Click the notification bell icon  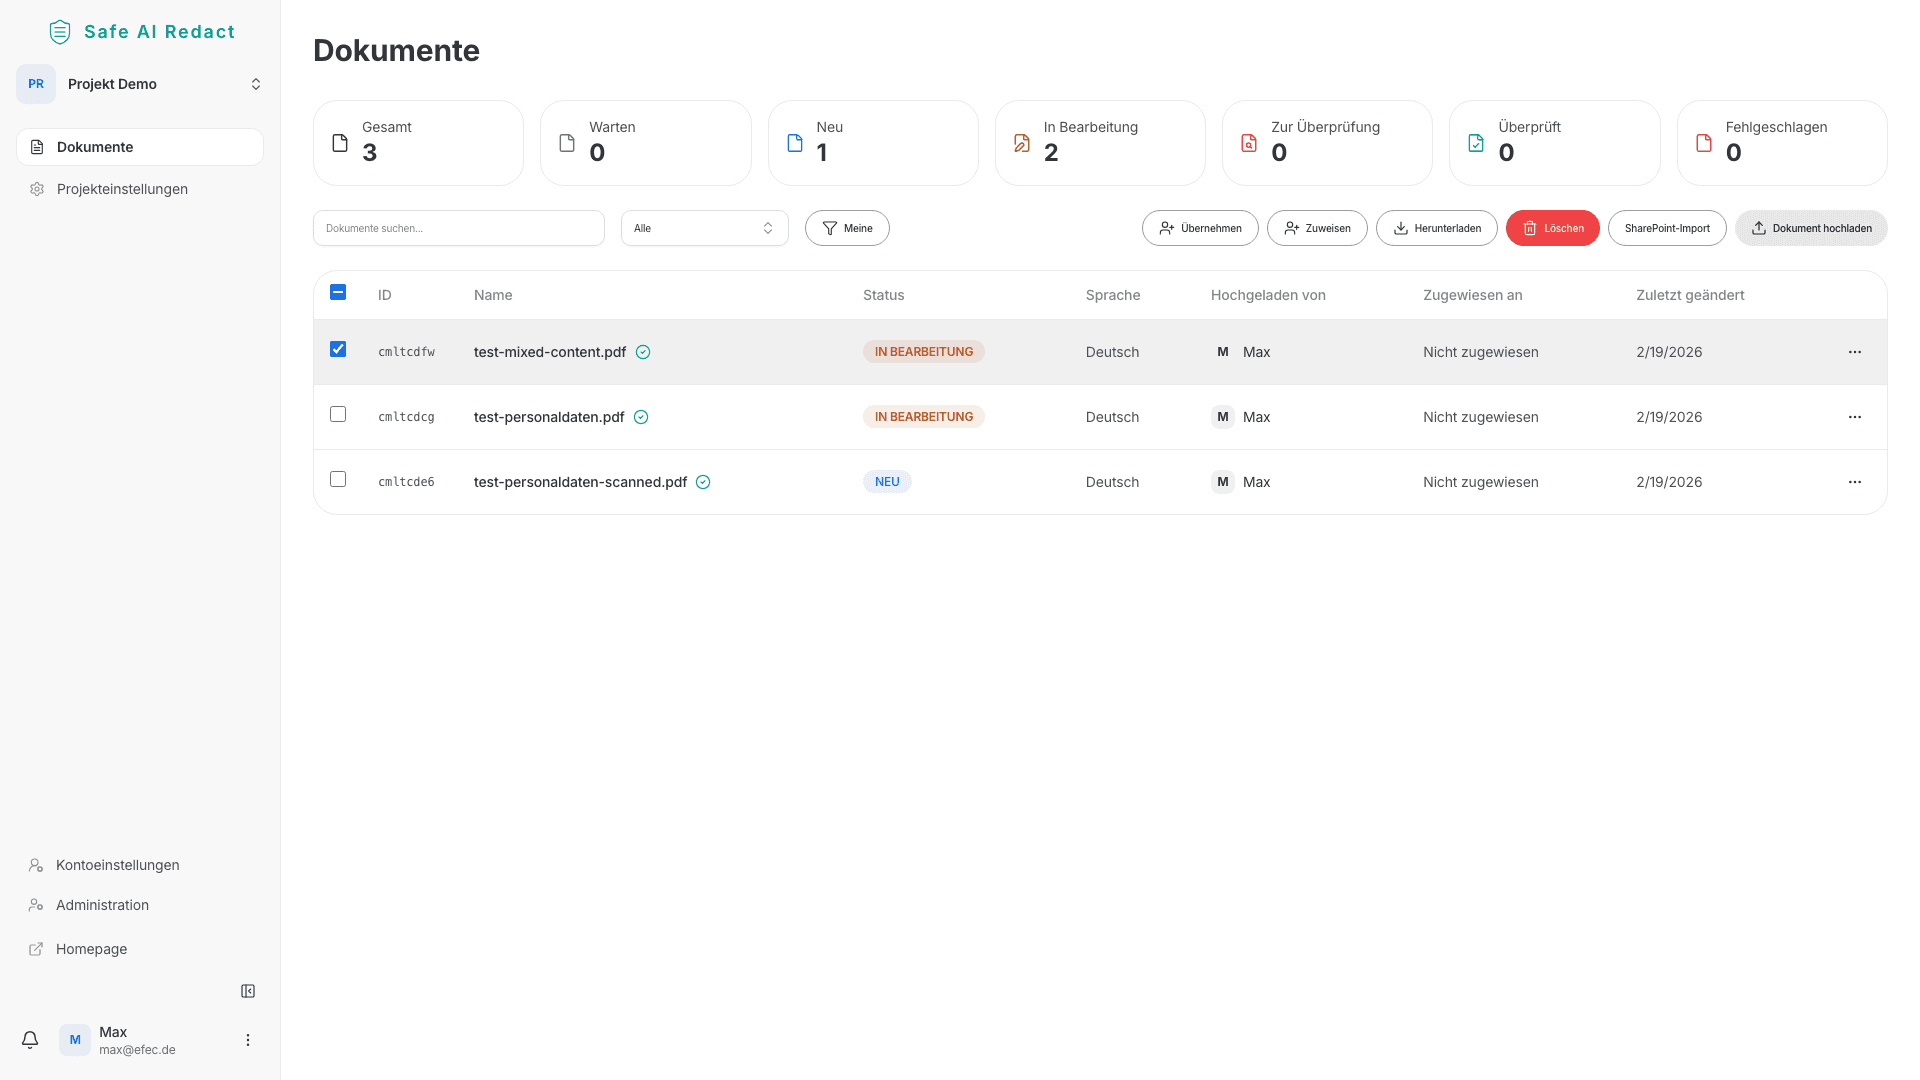click(30, 1040)
